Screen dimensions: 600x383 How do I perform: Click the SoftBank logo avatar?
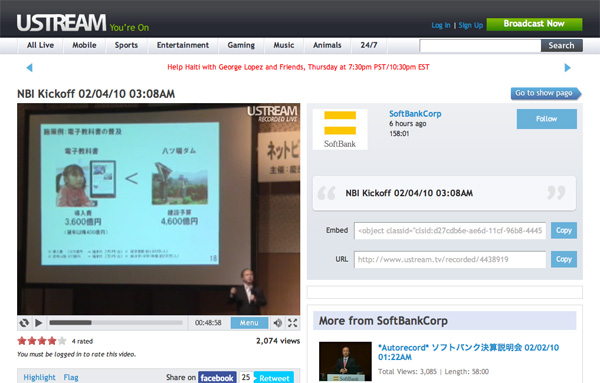[340, 129]
